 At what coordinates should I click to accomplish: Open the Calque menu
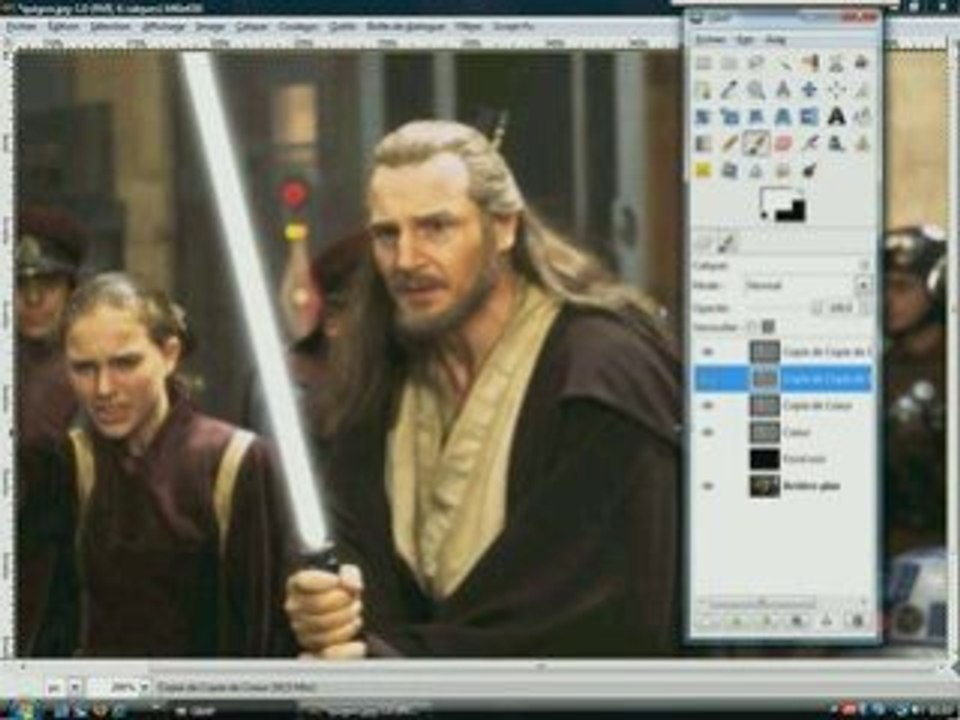point(252,27)
